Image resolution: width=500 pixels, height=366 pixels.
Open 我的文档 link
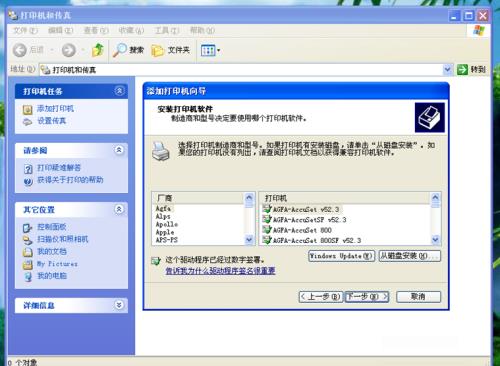pos(51,251)
